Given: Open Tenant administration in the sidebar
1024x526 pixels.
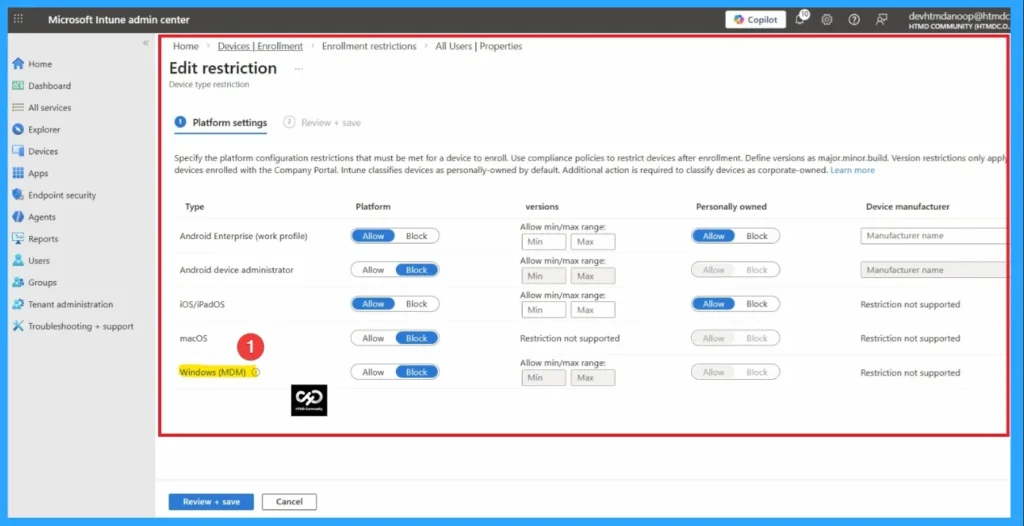Looking at the screenshot, I should [x=71, y=304].
